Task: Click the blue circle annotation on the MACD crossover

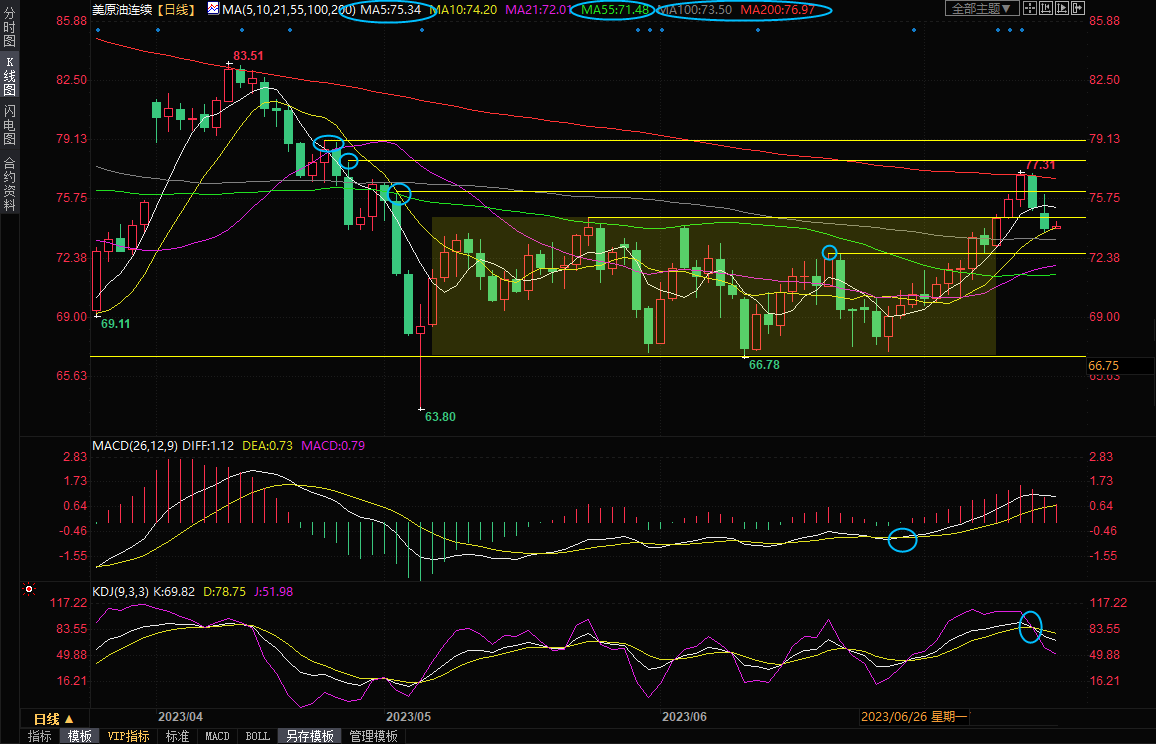Action: 902,540
